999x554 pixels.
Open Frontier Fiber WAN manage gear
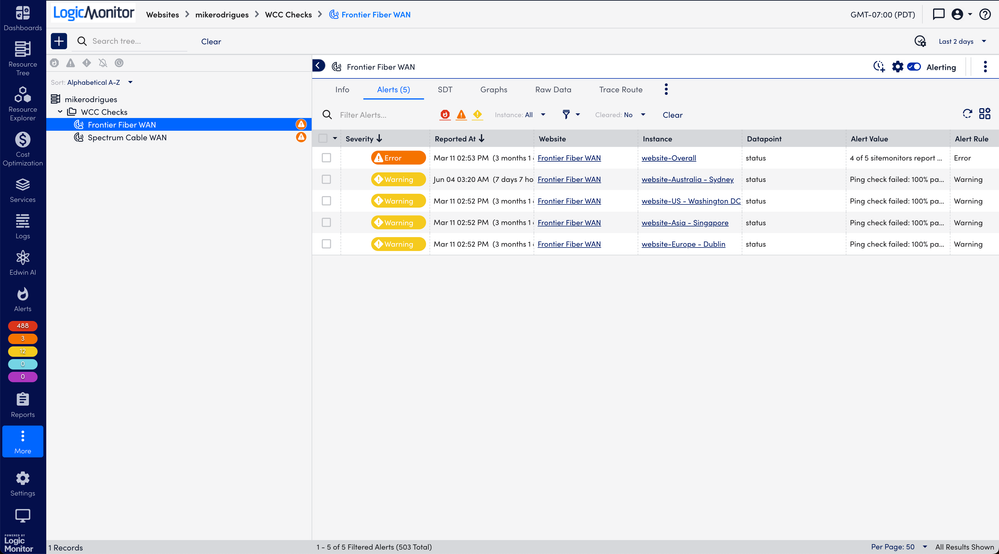pyautogui.click(x=897, y=67)
